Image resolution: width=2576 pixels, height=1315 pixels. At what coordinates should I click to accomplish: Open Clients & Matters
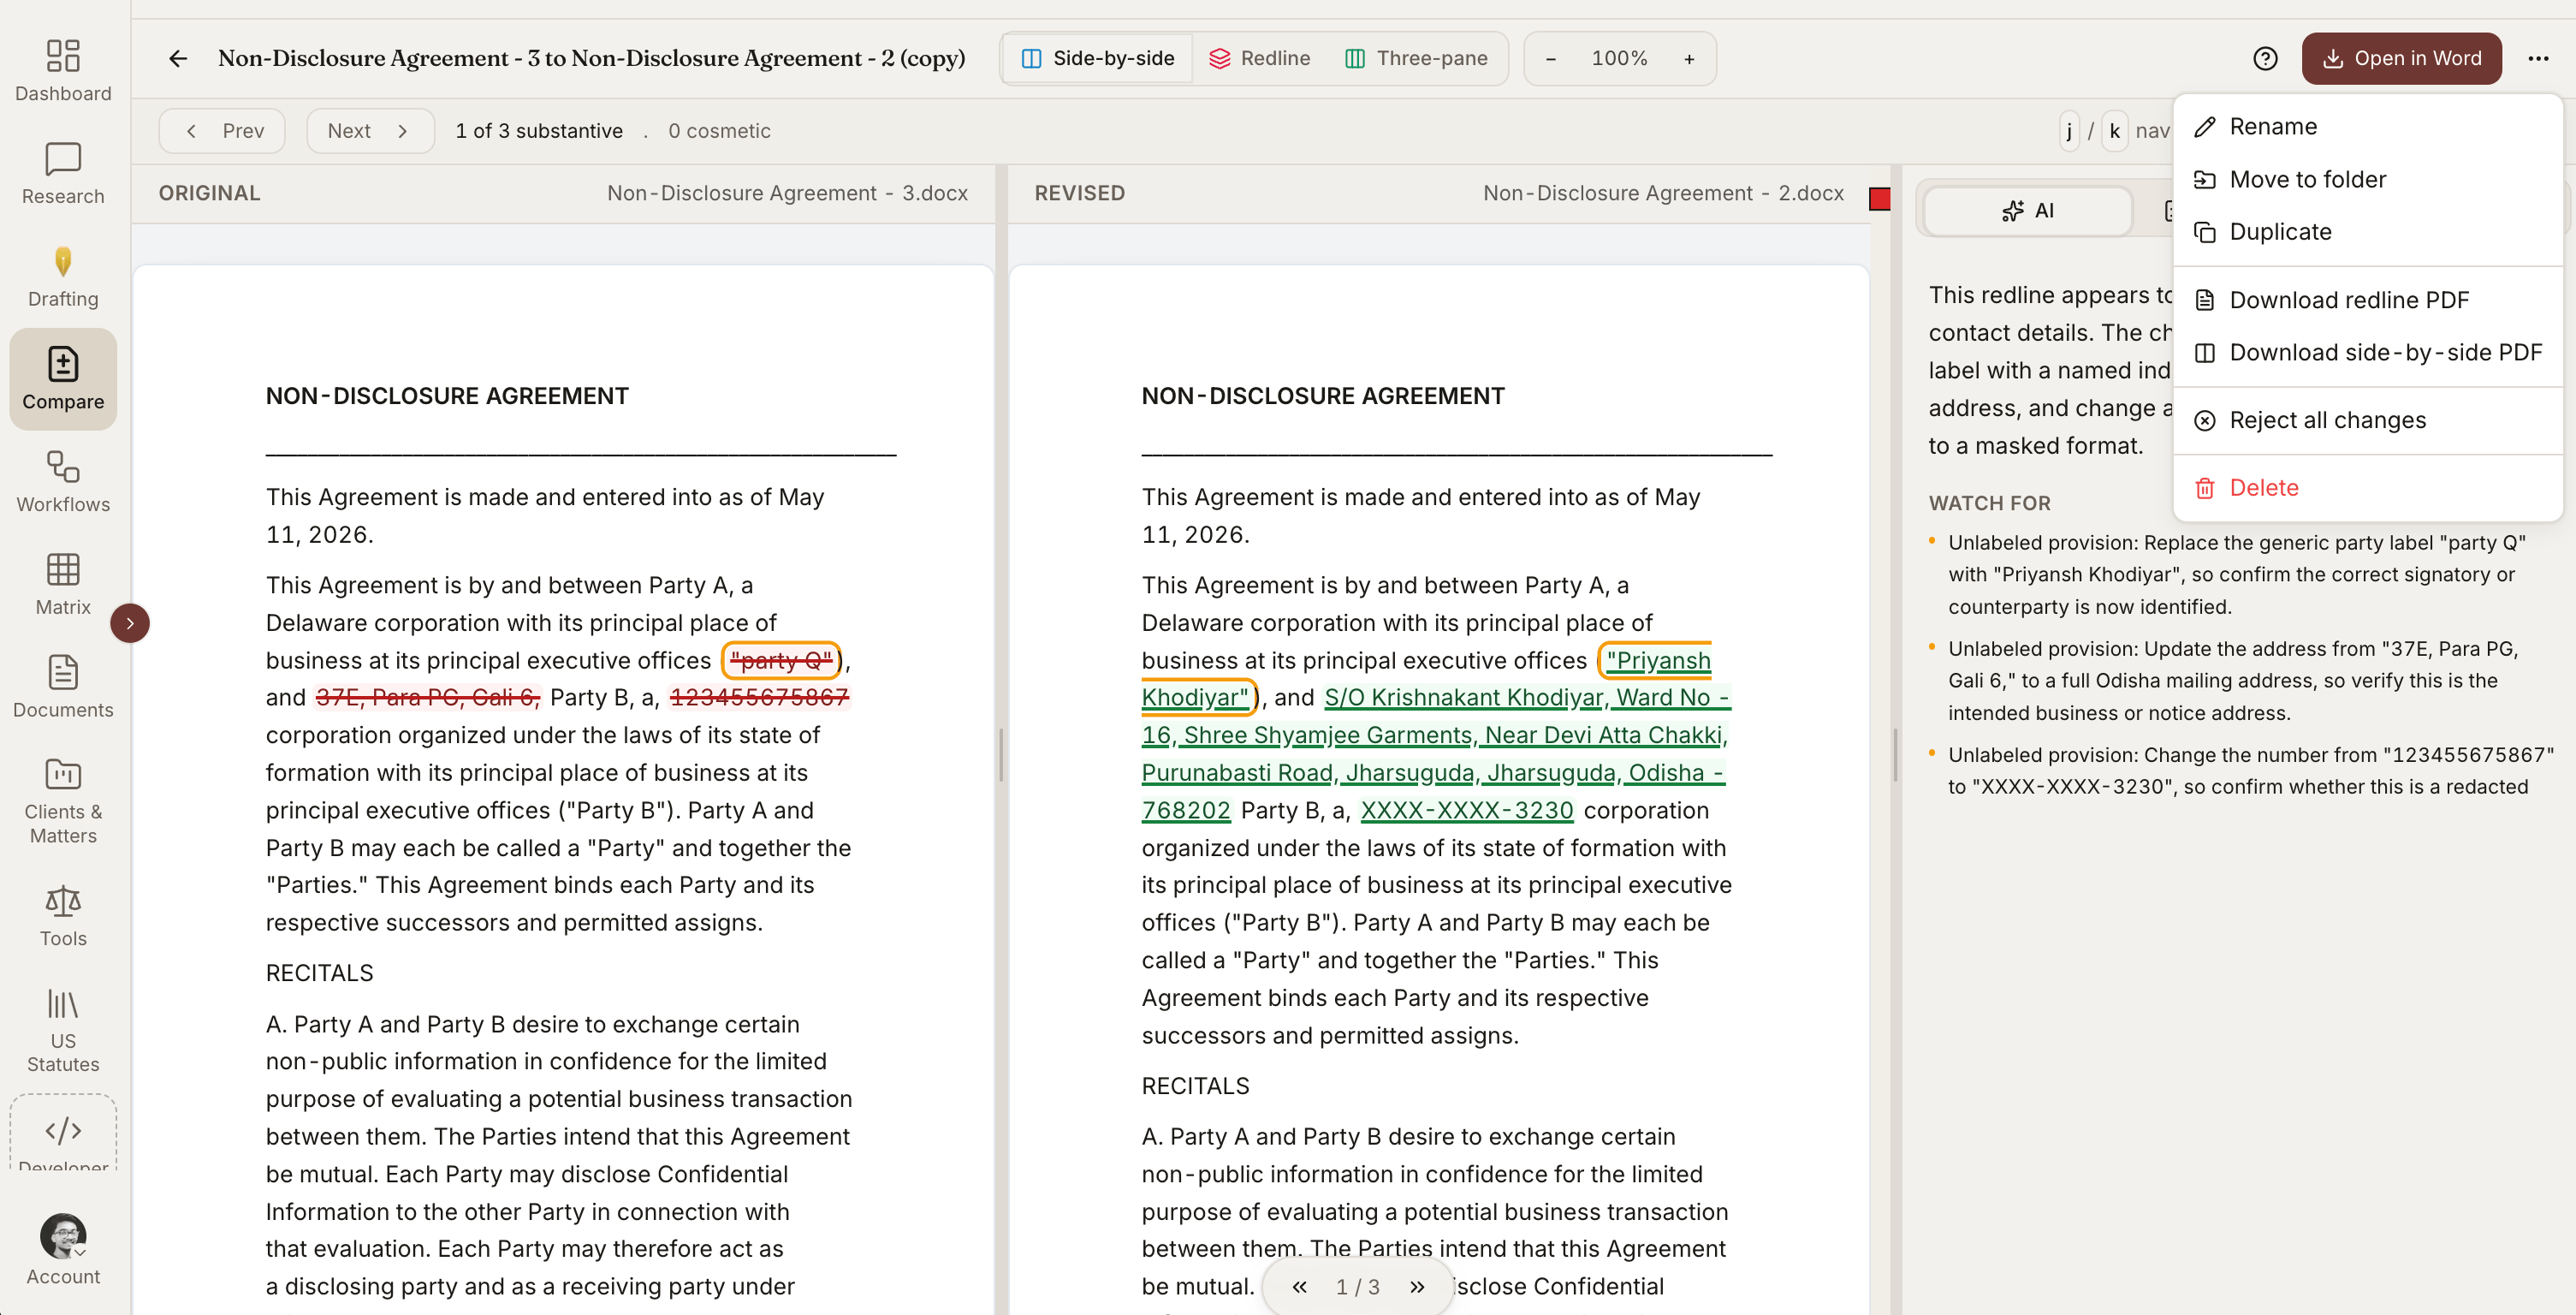coord(63,800)
